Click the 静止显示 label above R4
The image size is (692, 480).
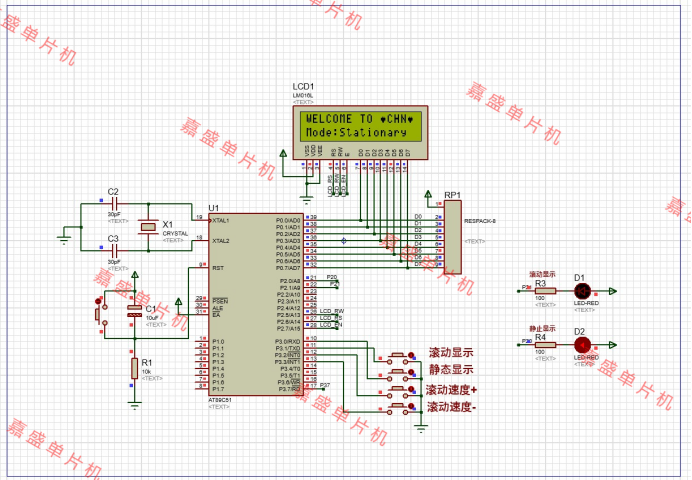point(542,329)
